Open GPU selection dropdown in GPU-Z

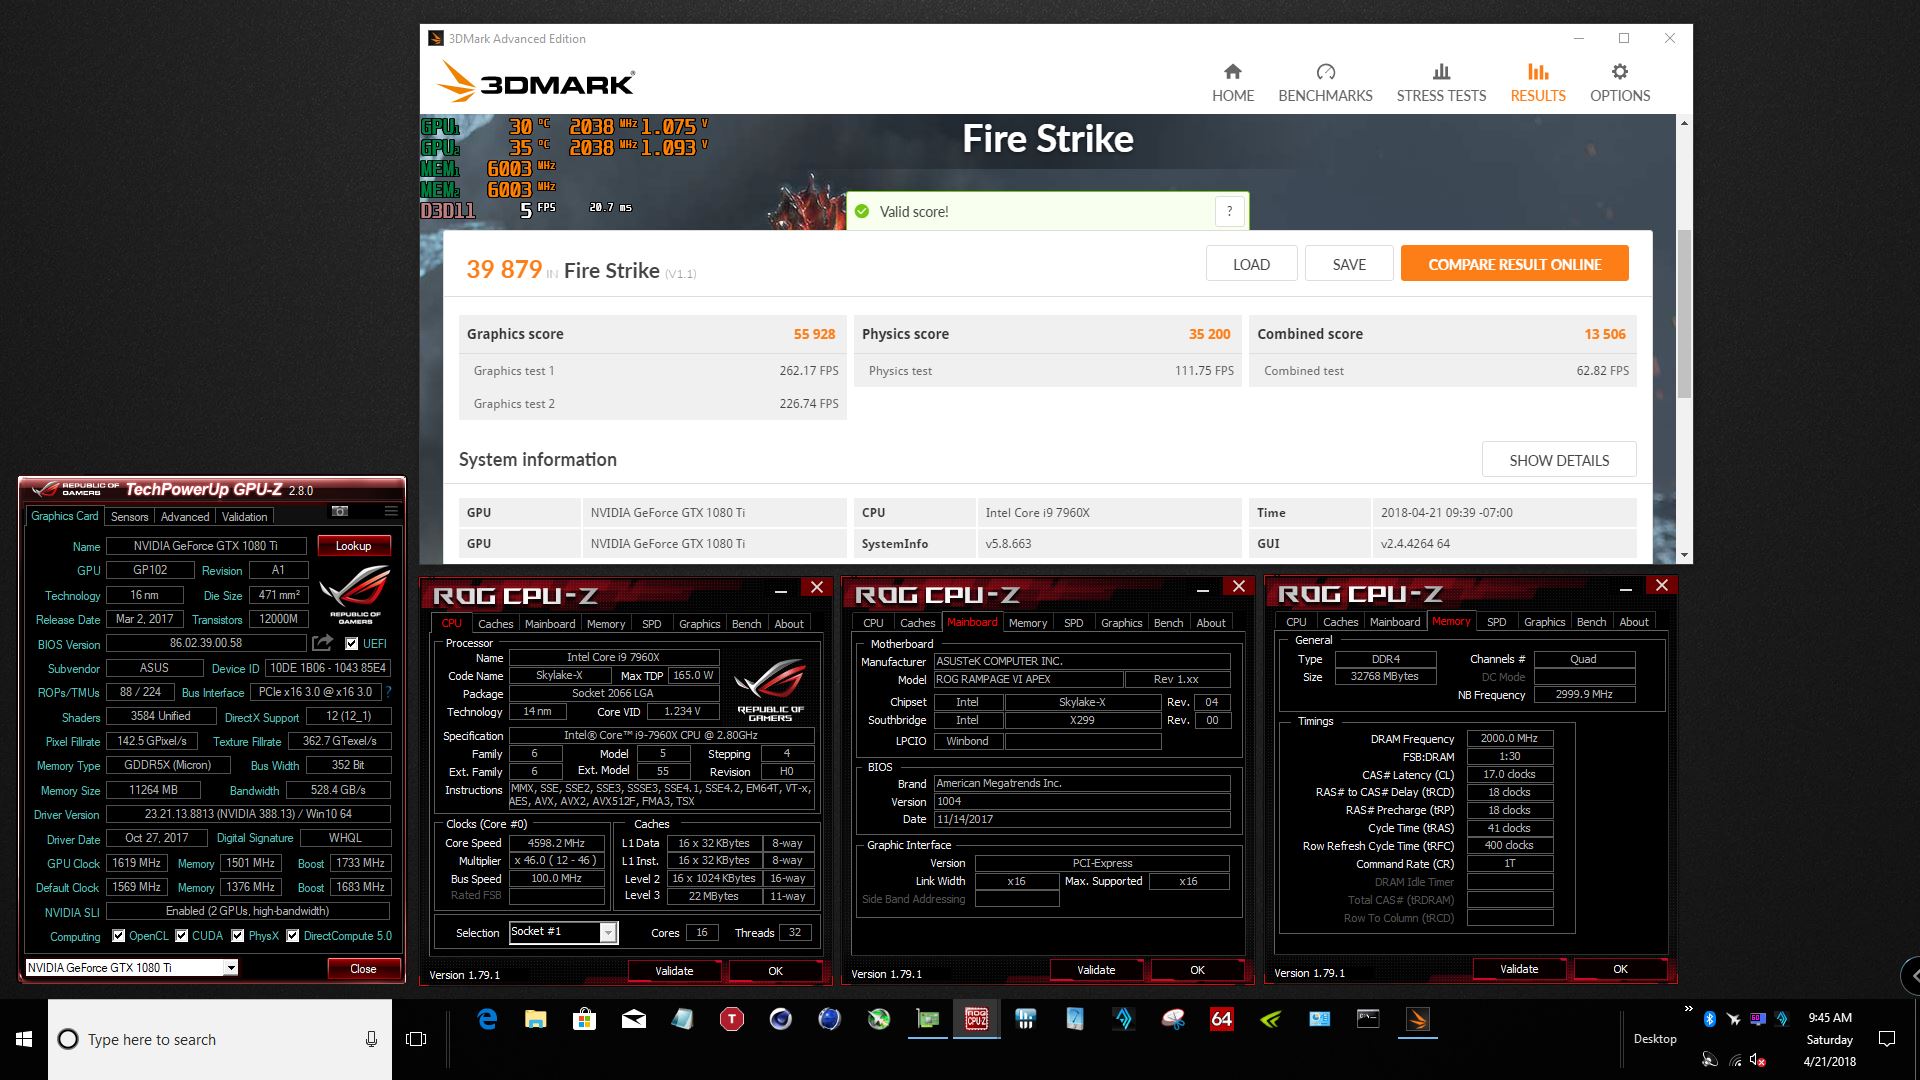(x=231, y=968)
